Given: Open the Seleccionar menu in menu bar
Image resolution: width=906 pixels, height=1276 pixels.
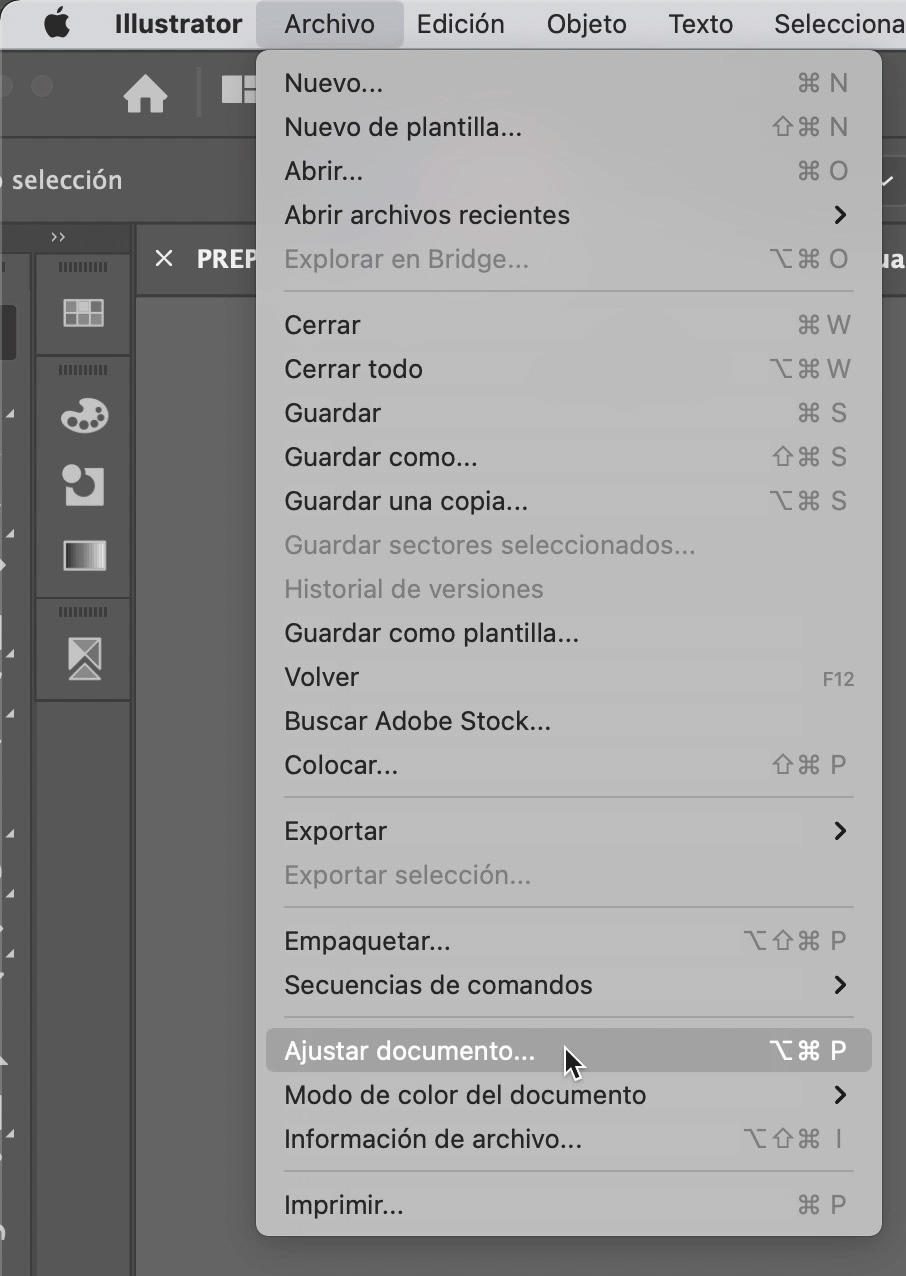Looking at the screenshot, I should pos(838,23).
